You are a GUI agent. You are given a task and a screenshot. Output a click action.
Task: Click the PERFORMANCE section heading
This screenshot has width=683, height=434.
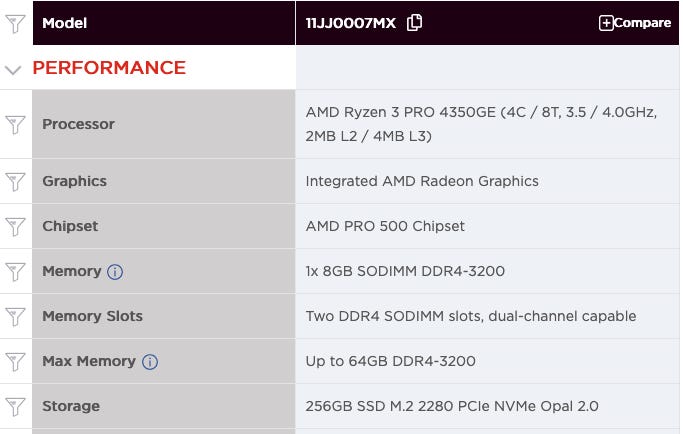[109, 68]
